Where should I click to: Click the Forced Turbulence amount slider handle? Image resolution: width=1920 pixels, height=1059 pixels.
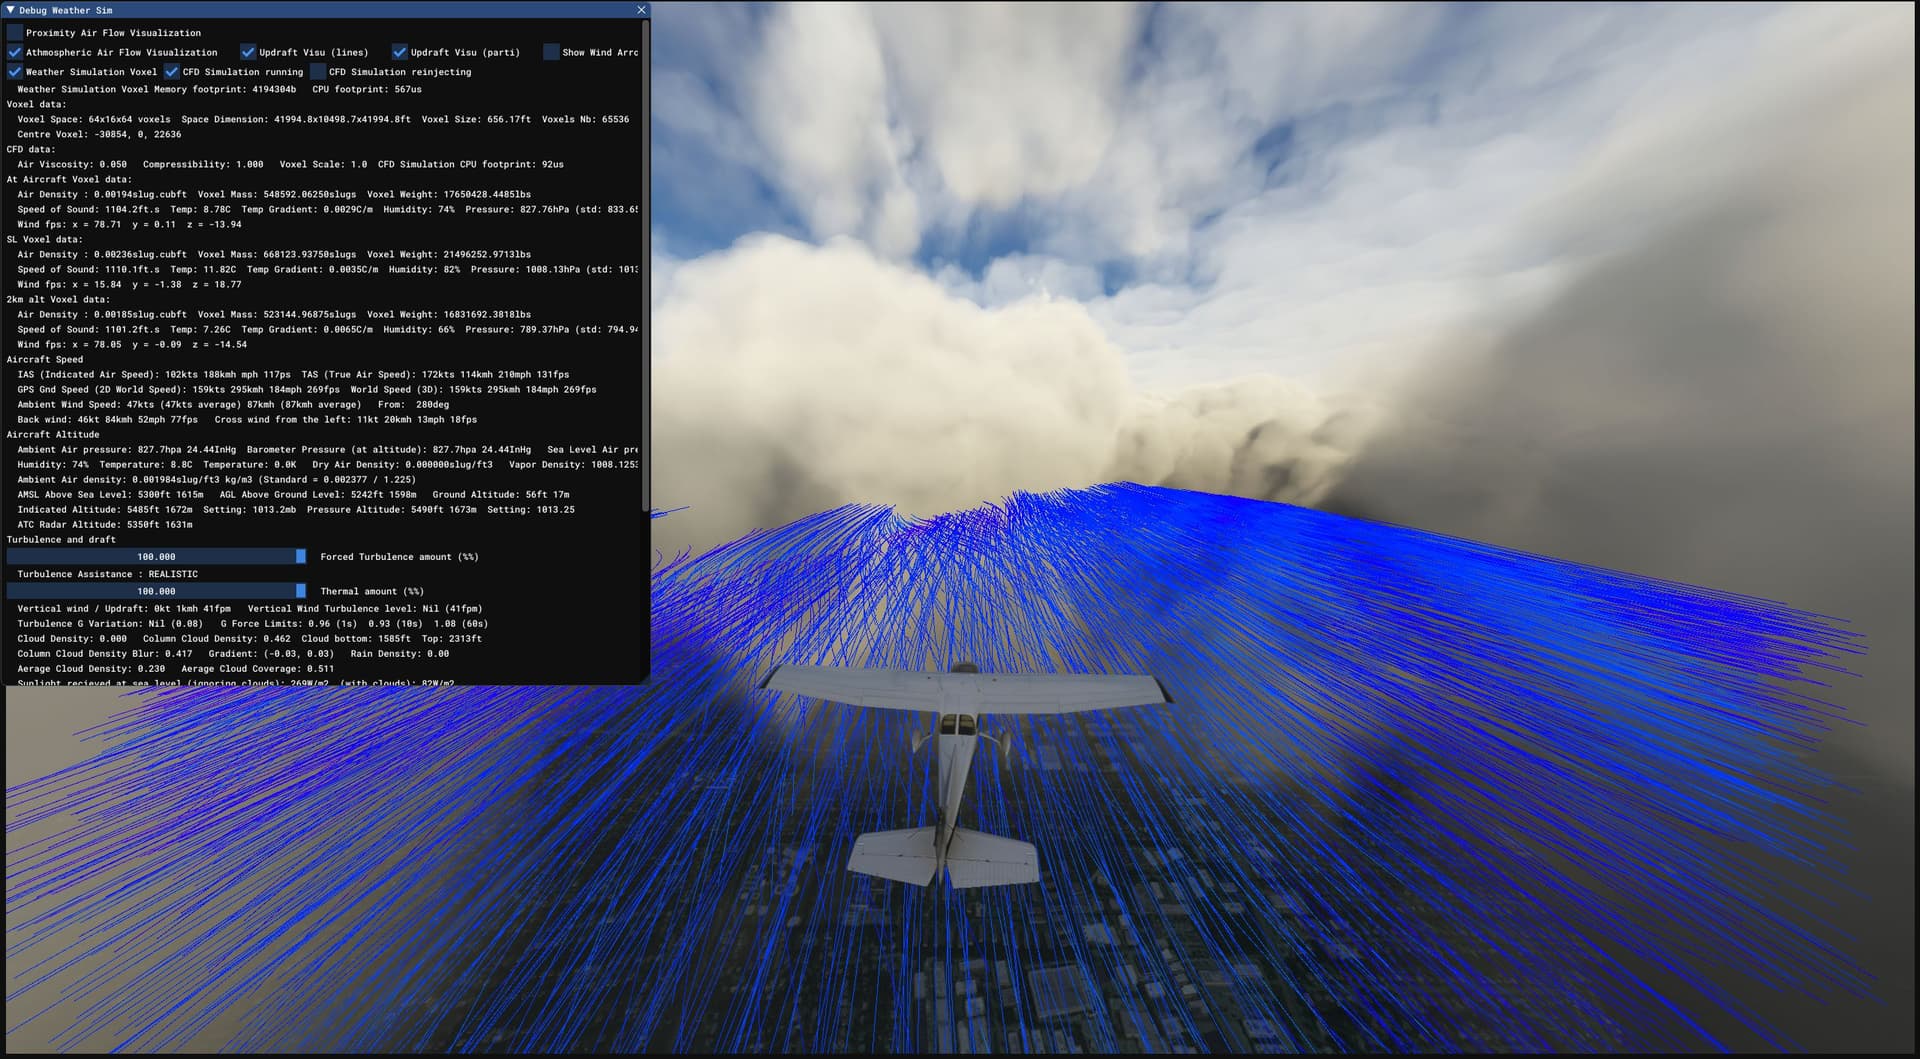point(300,556)
